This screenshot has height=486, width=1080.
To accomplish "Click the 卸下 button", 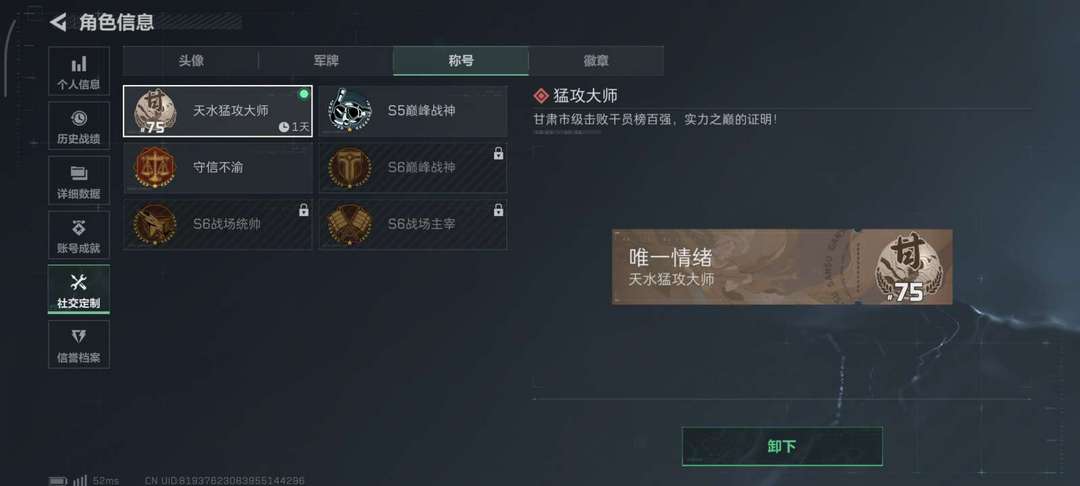I will tap(782, 446).
